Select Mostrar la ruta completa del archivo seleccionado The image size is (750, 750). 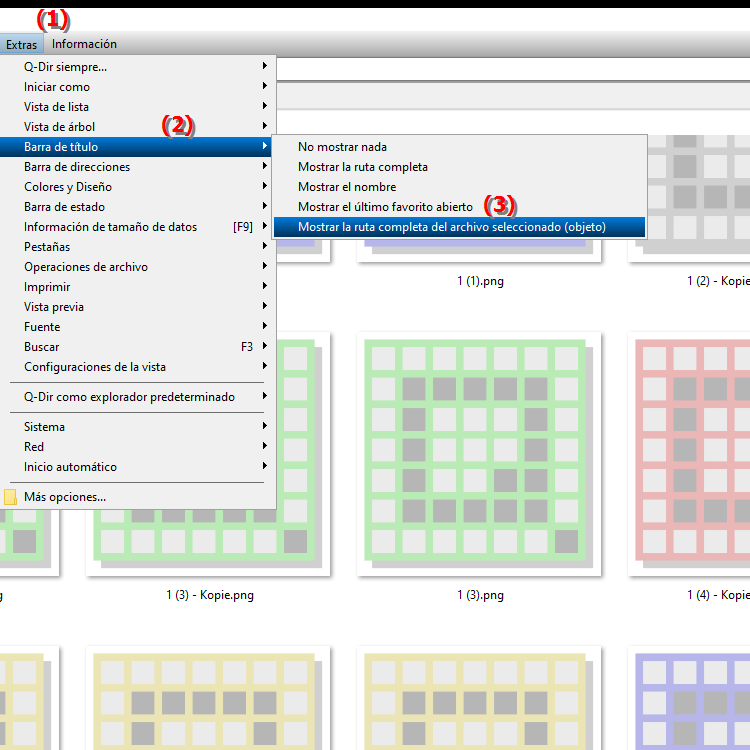pyautogui.click(x=459, y=227)
